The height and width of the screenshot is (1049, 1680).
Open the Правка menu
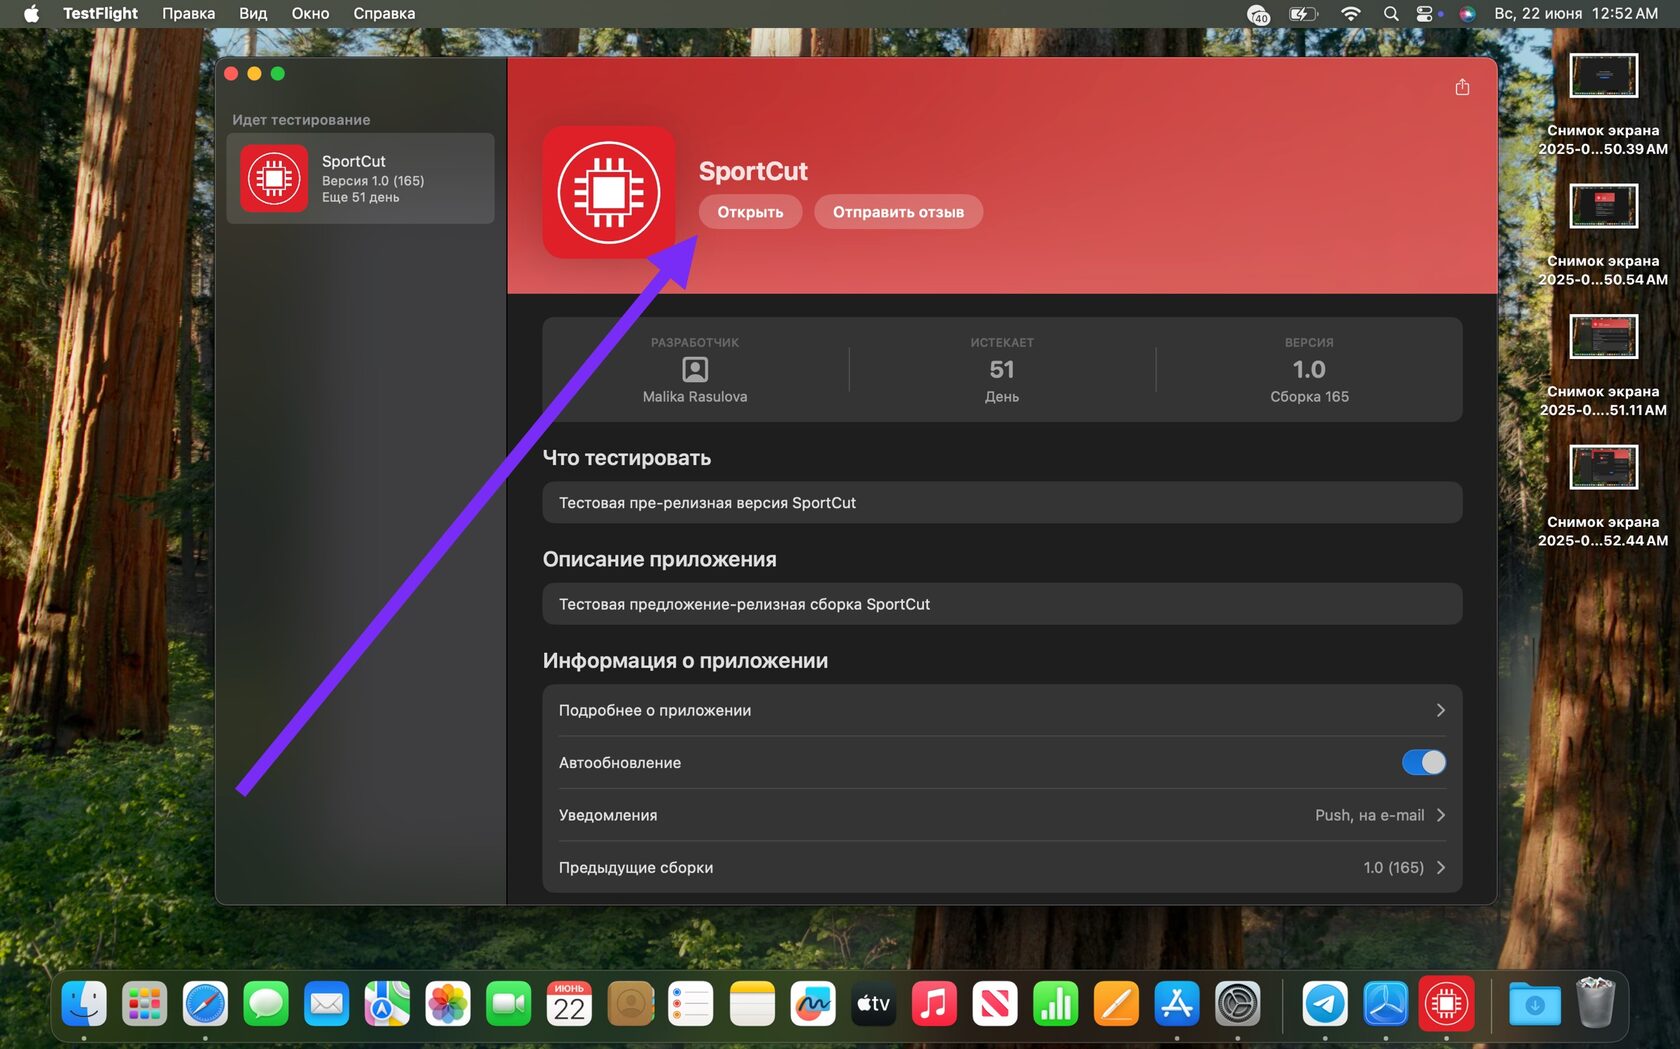pyautogui.click(x=188, y=14)
